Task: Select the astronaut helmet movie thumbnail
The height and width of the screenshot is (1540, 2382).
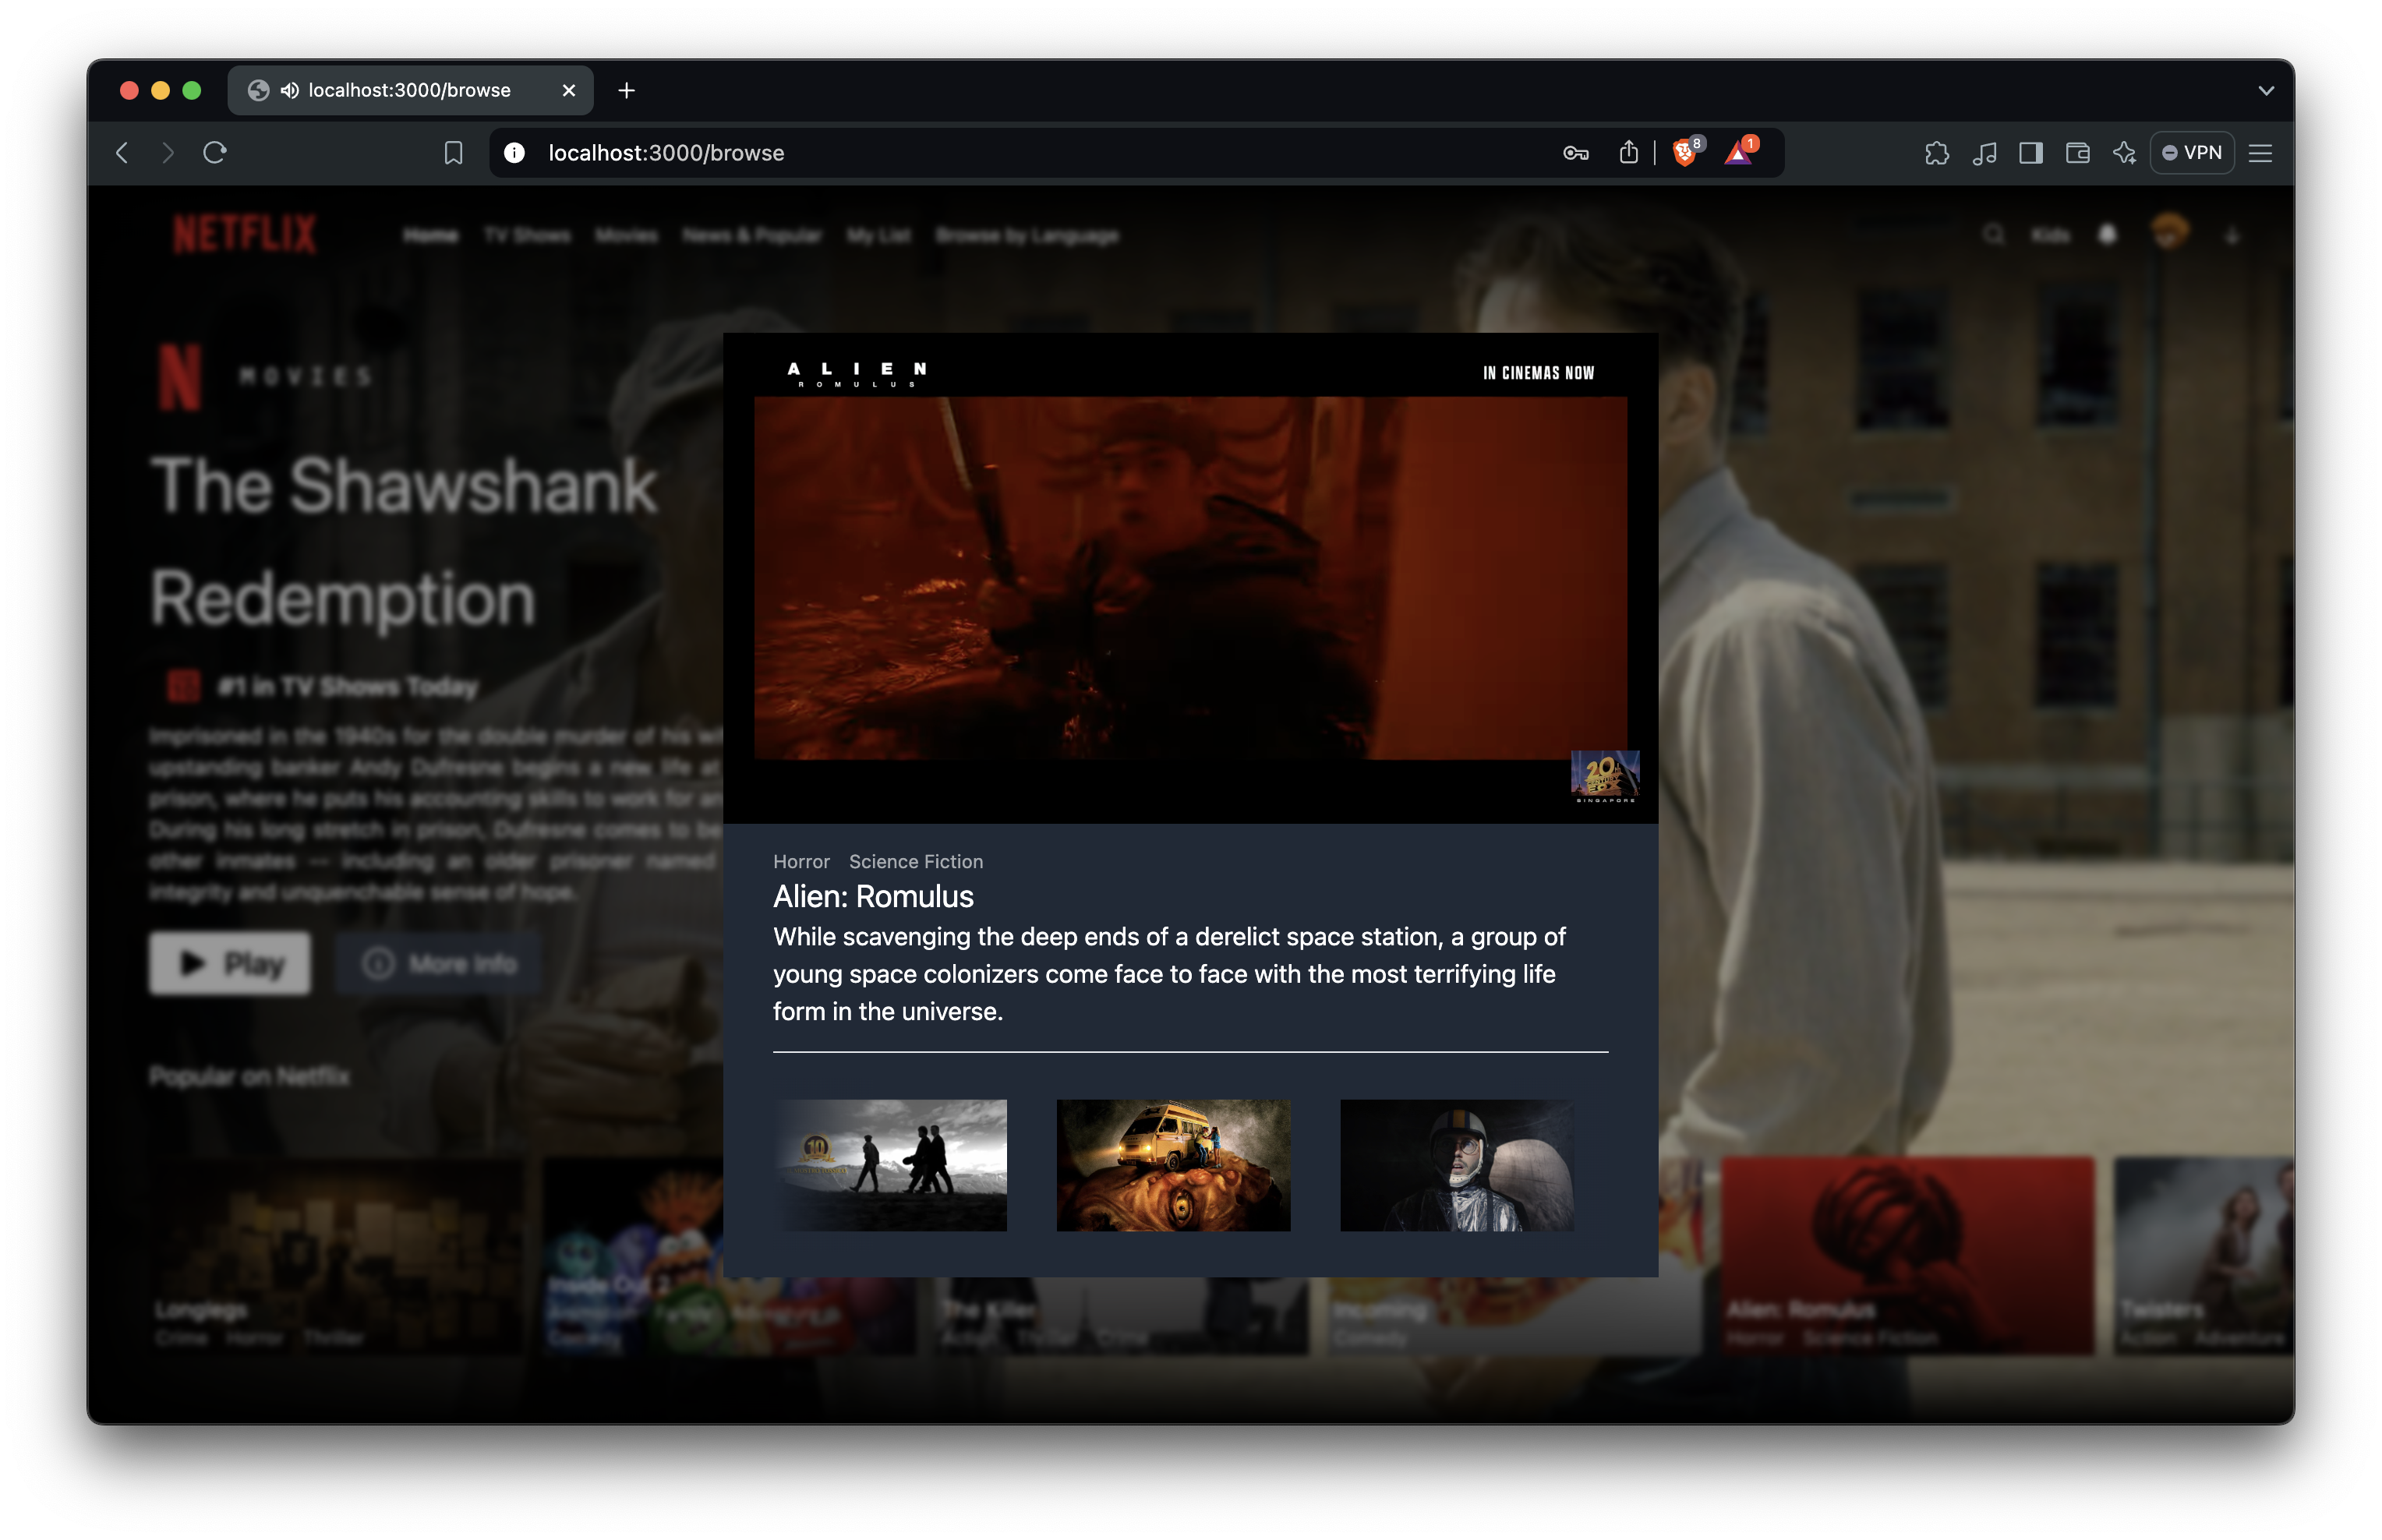Action: (1456, 1165)
